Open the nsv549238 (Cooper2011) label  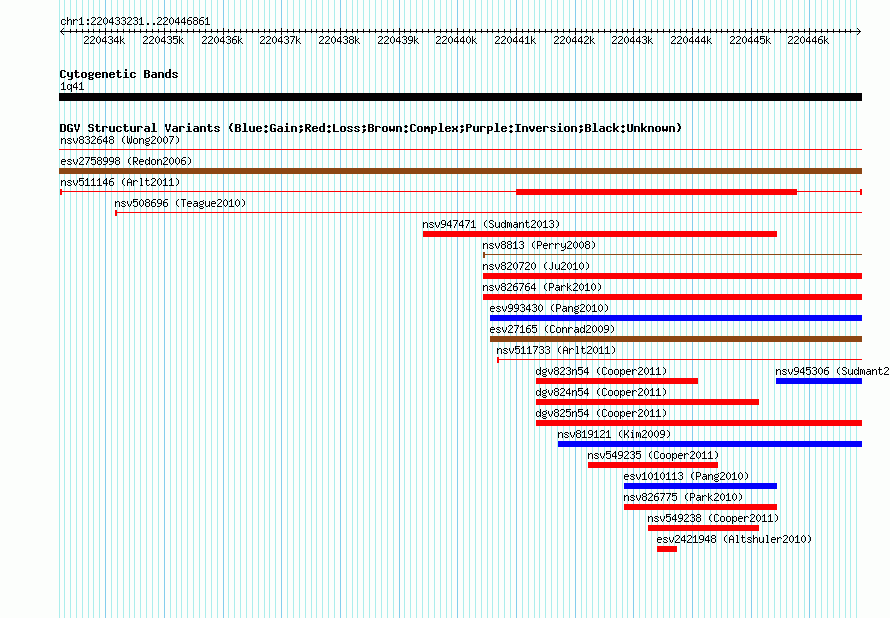pos(713,518)
